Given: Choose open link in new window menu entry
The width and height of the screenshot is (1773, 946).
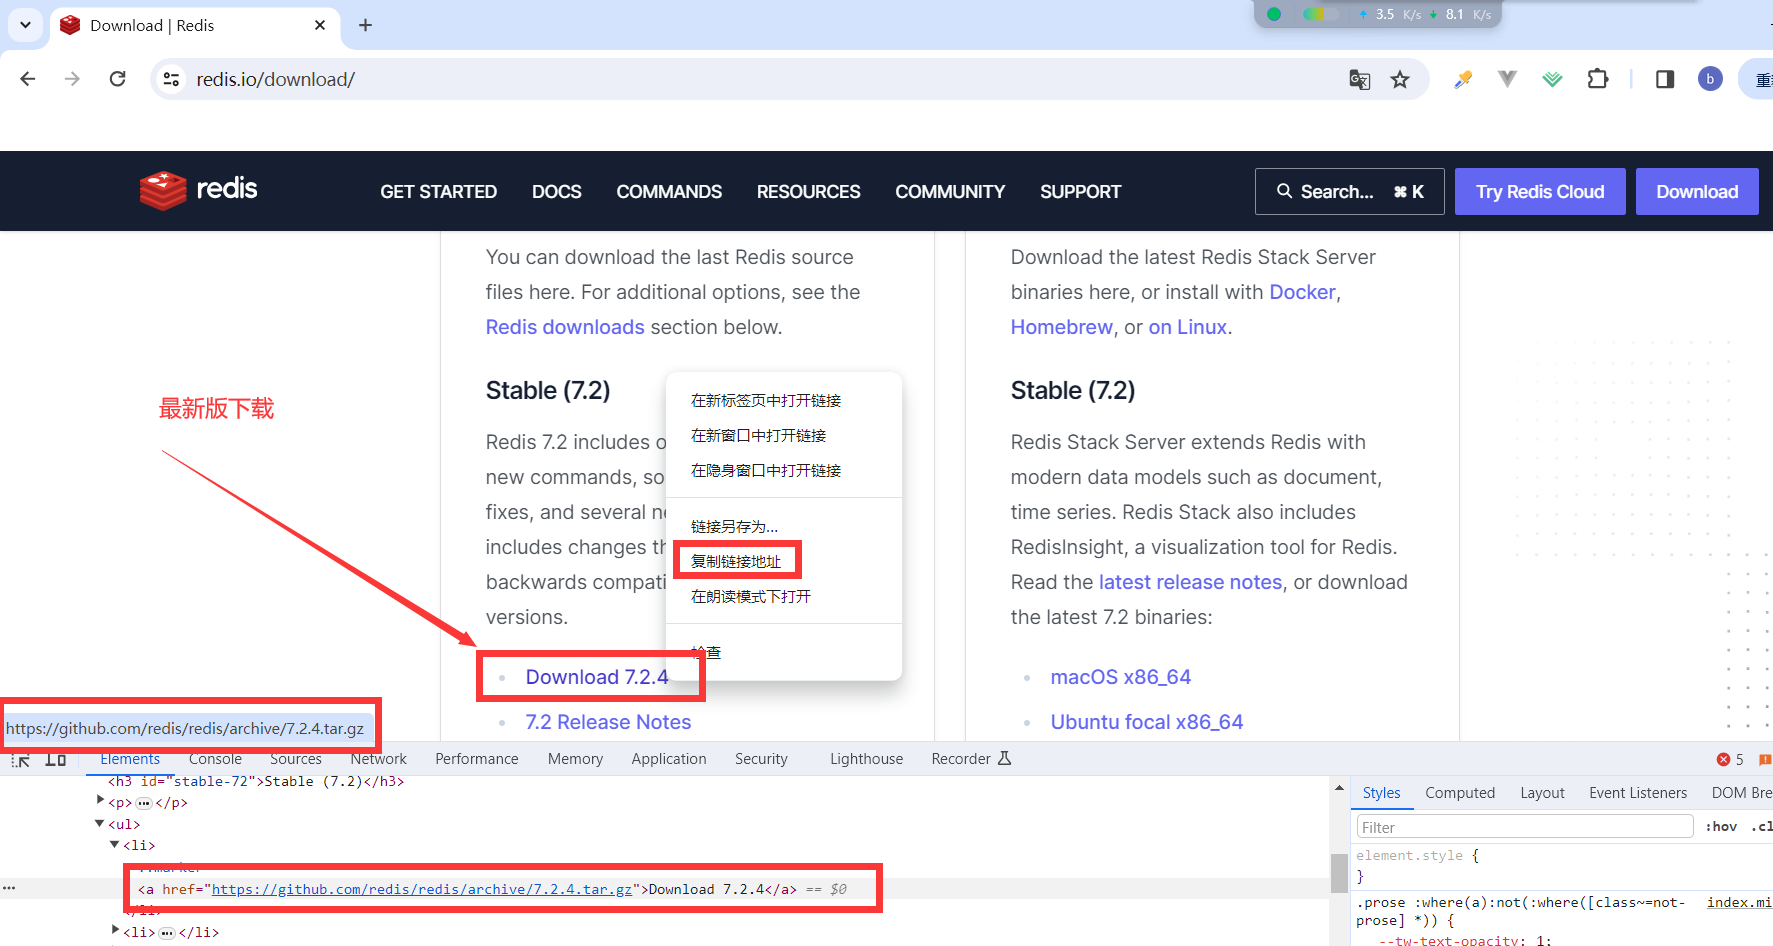Looking at the screenshot, I should [784, 435].
